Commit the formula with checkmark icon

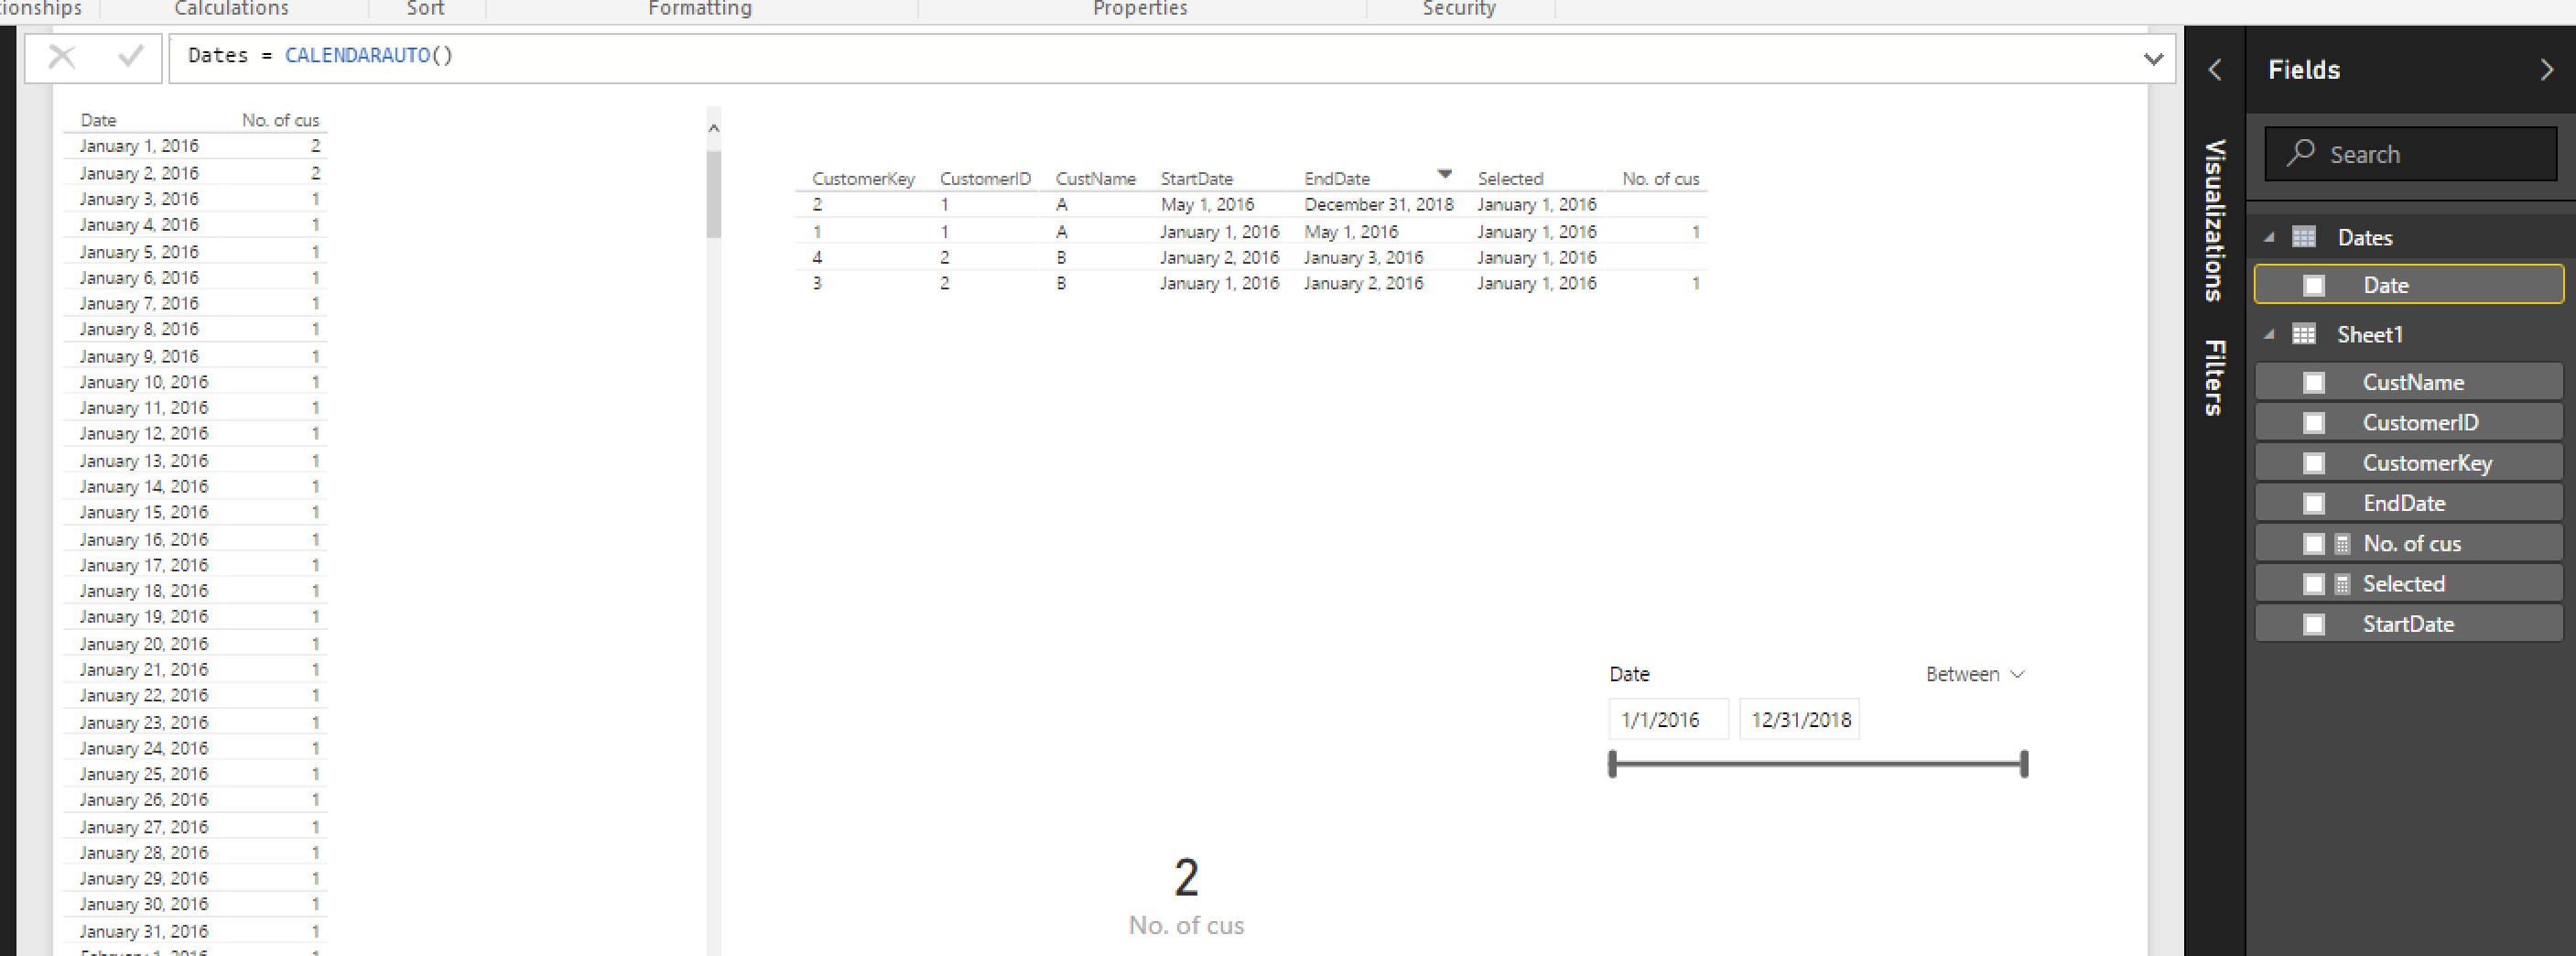click(x=130, y=56)
